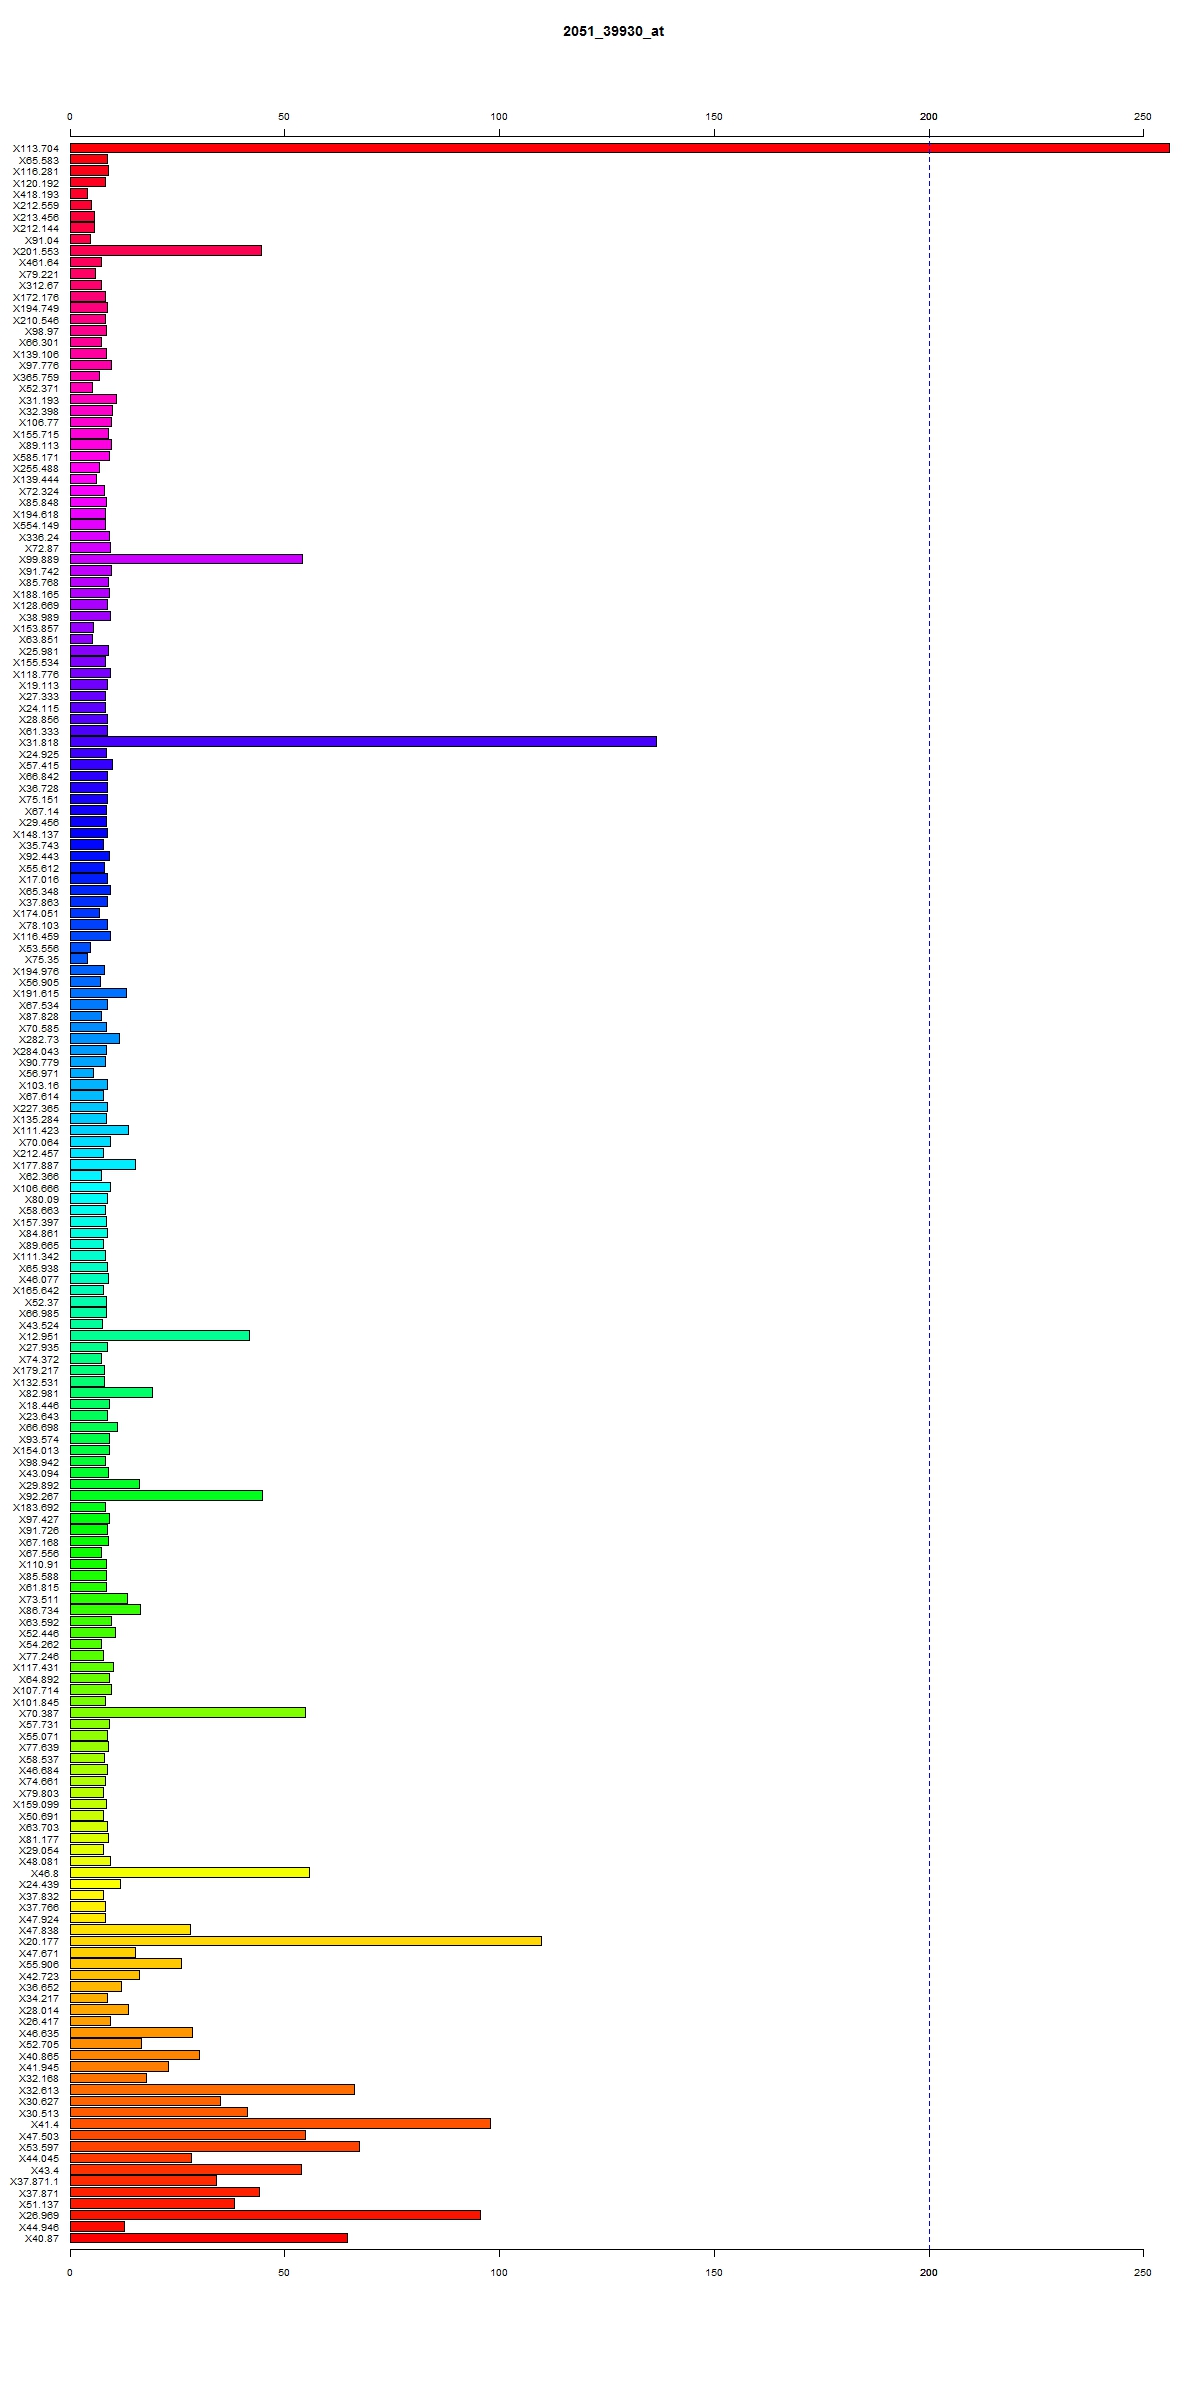Select the X284.043 label
Viewport: 1200px width, 2400px height.
tap(36, 1051)
